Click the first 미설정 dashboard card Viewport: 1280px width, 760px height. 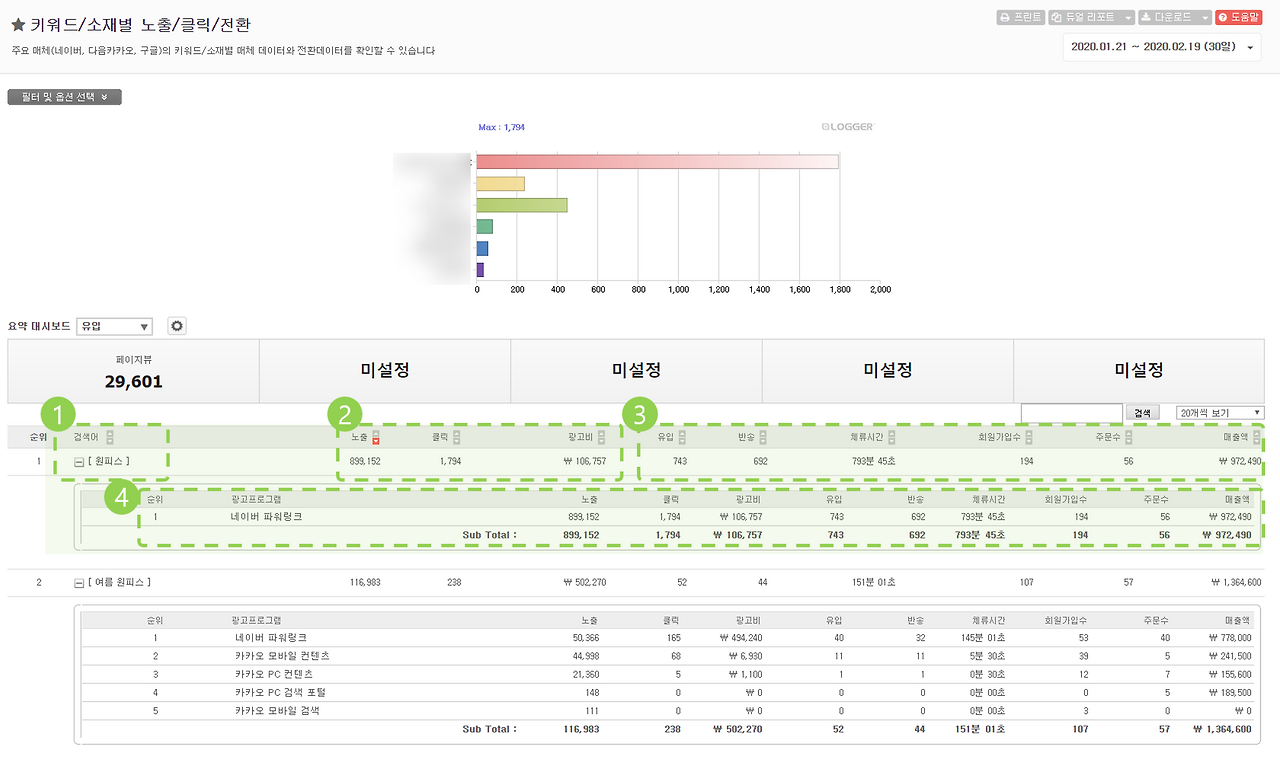[384, 371]
